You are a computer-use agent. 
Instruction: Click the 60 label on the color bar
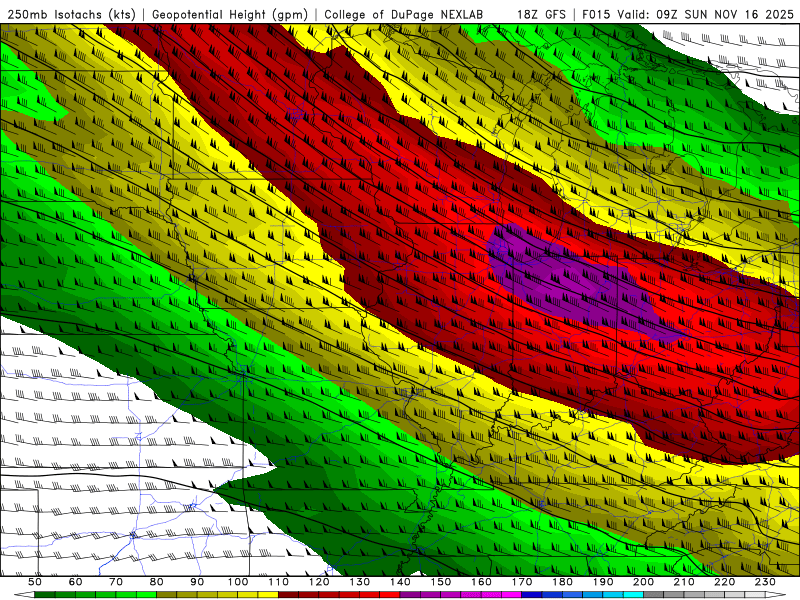(x=76, y=582)
